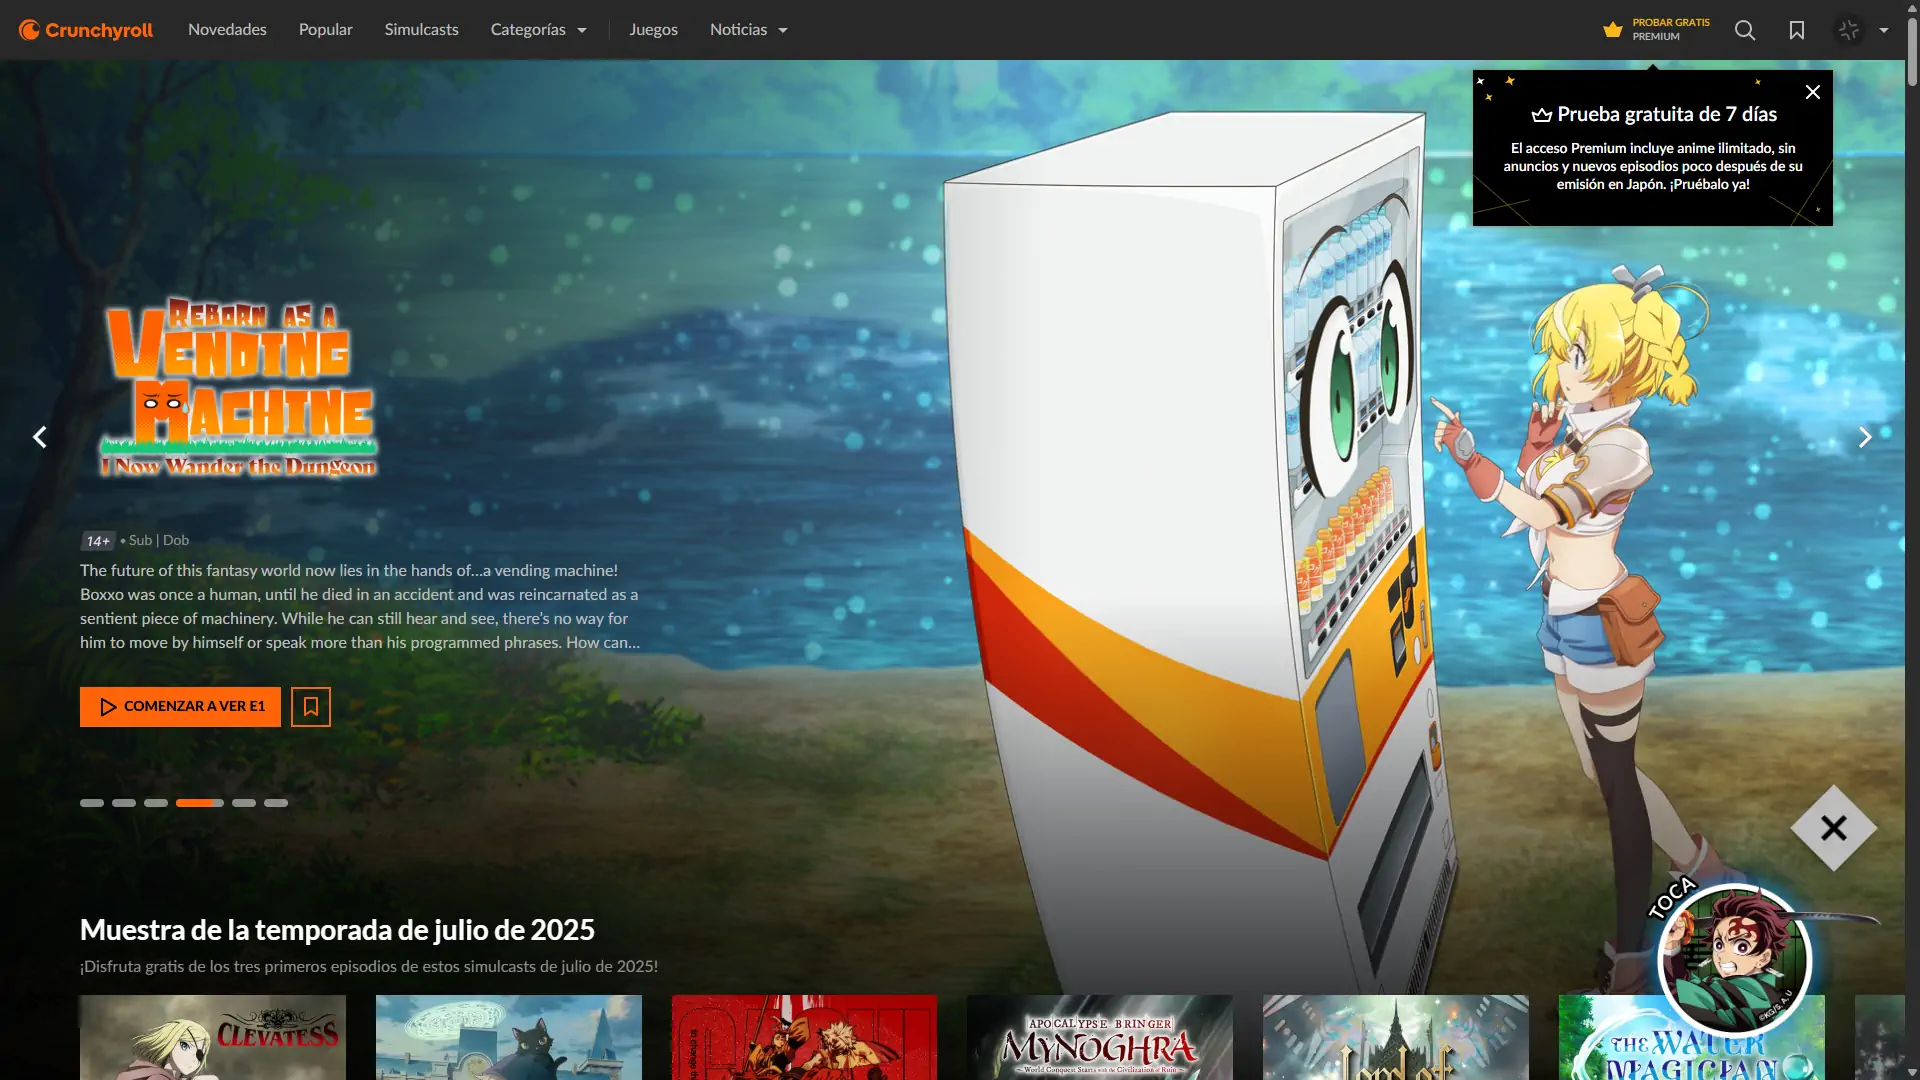Open the search magnifier icon
Image resolution: width=1920 pixels, height=1080 pixels.
[1745, 30]
